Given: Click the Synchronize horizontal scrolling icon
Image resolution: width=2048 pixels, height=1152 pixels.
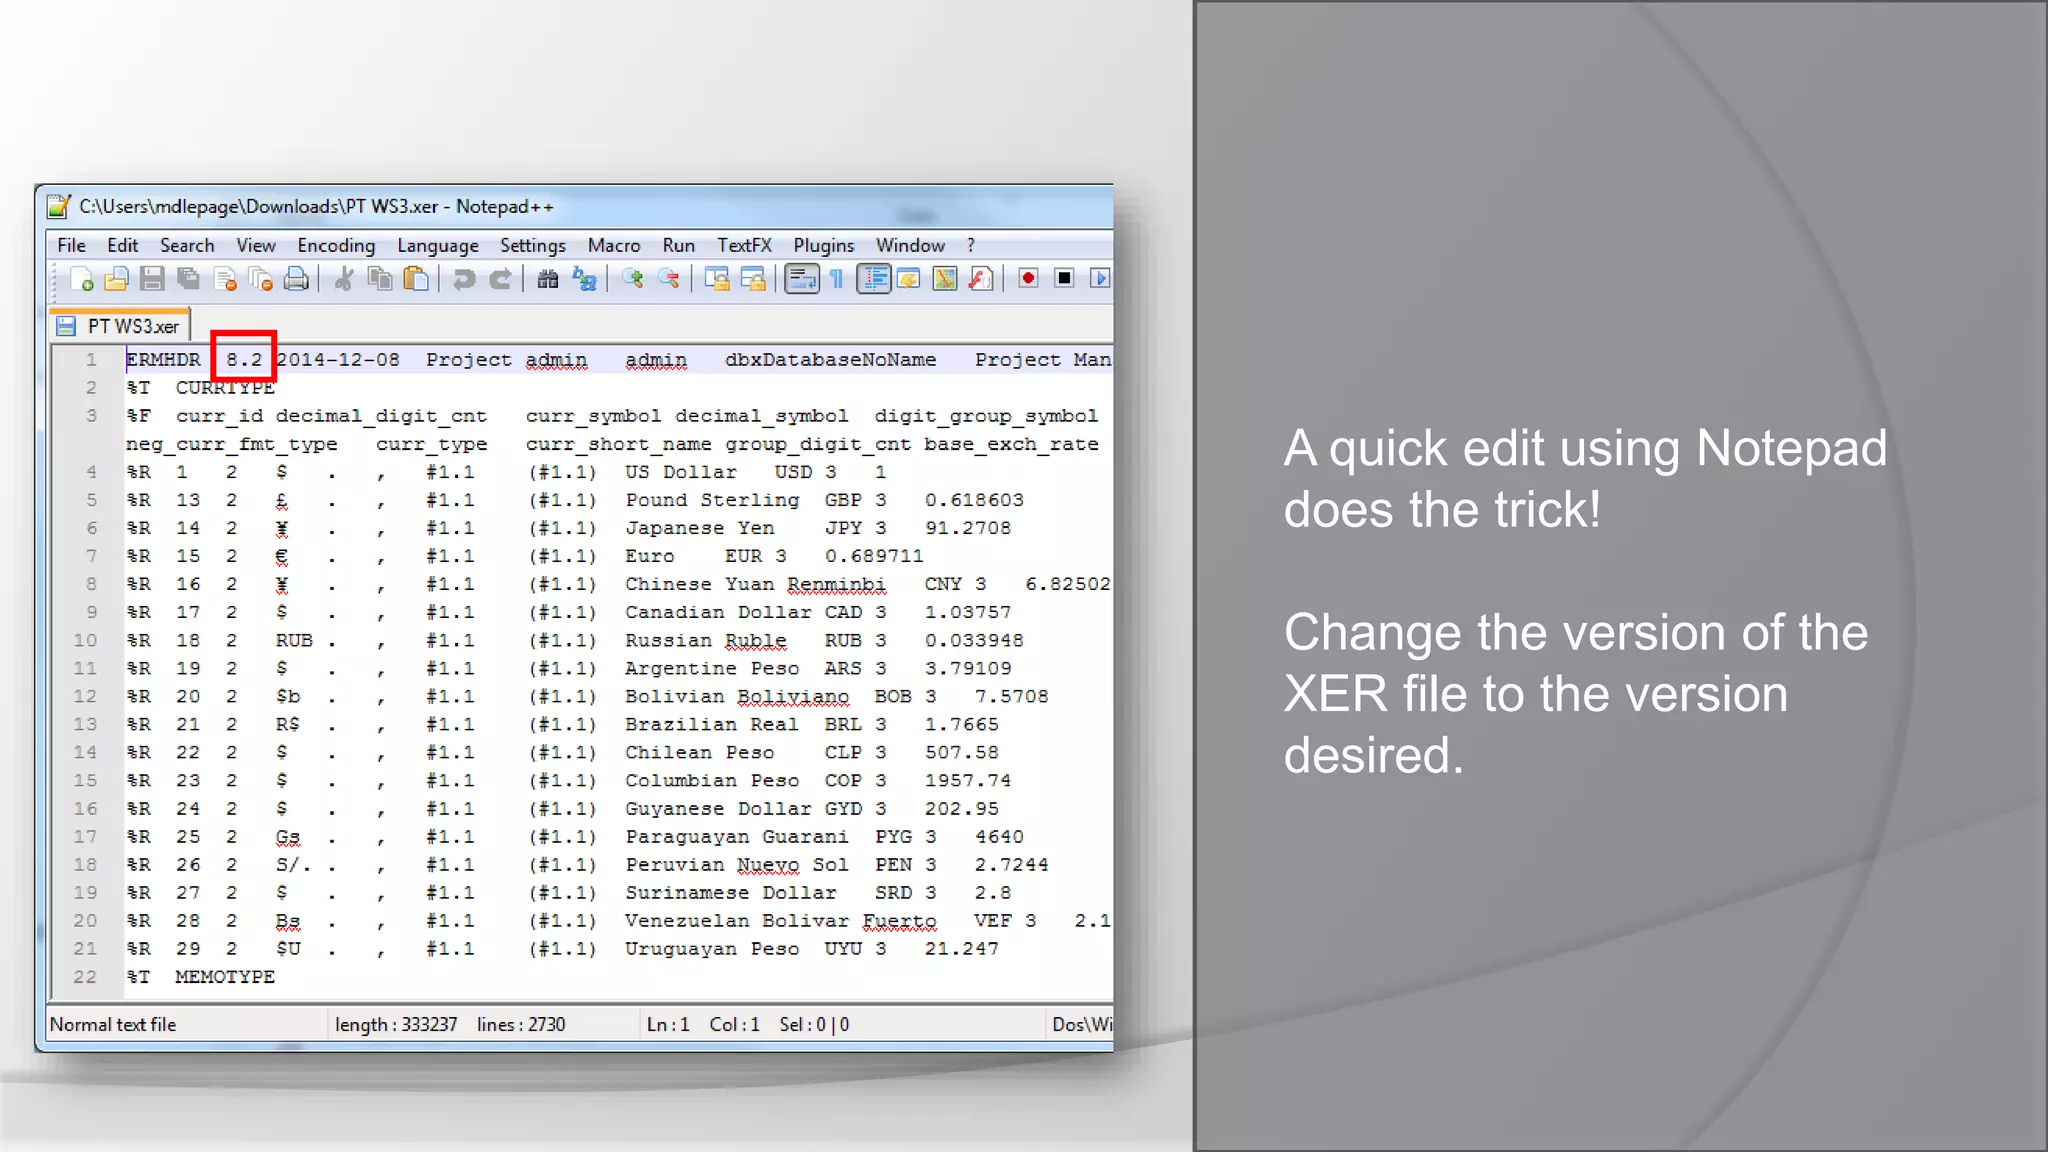Looking at the screenshot, I should [753, 279].
